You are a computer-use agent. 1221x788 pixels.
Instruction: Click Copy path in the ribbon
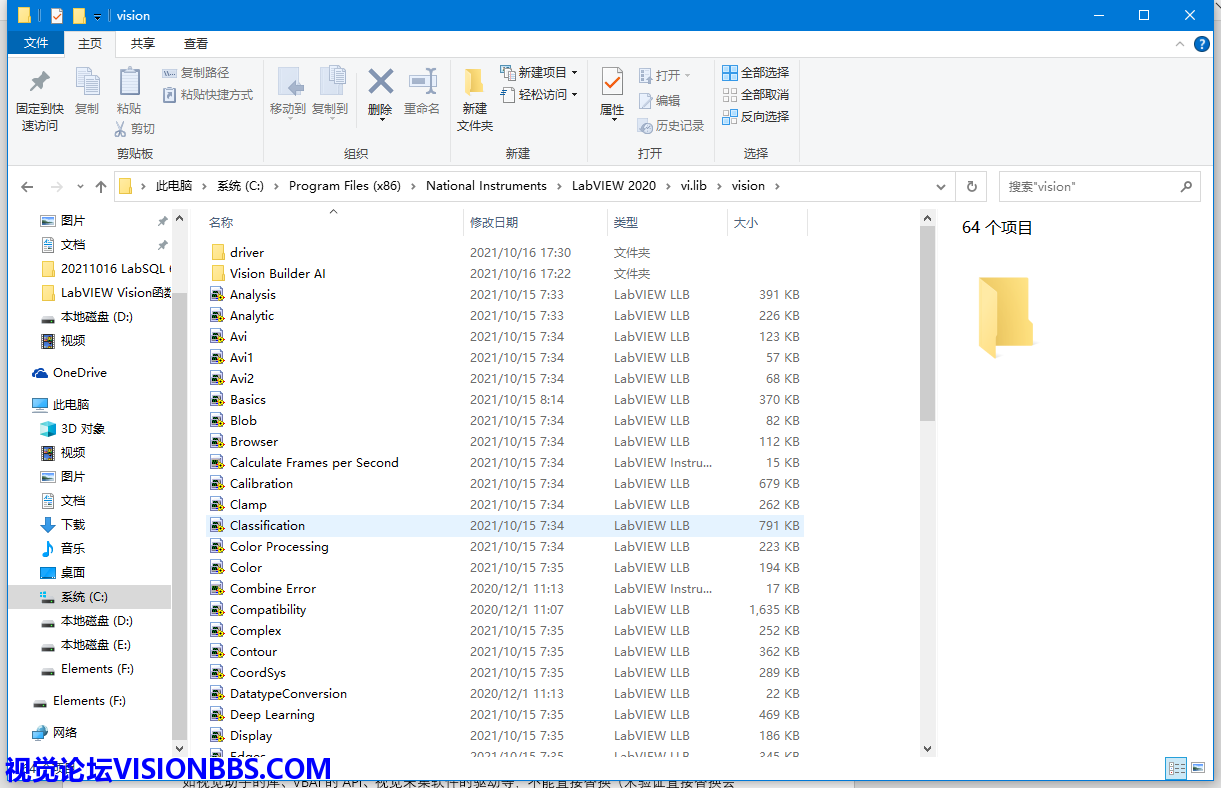[196, 73]
